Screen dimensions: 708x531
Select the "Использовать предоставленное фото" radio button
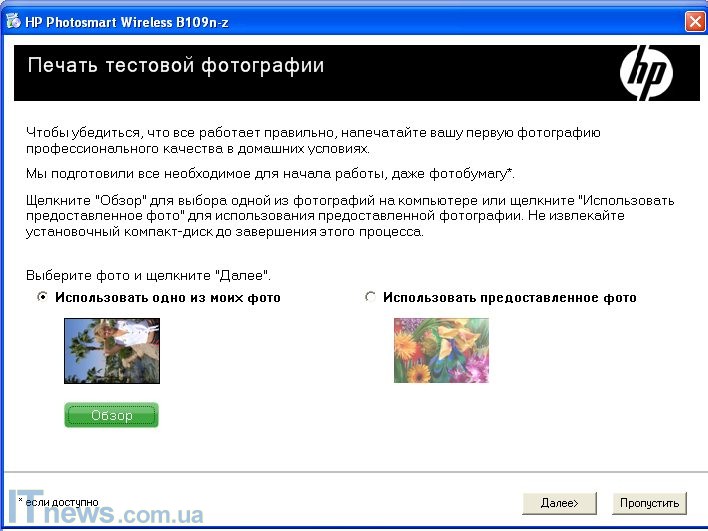coord(371,297)
